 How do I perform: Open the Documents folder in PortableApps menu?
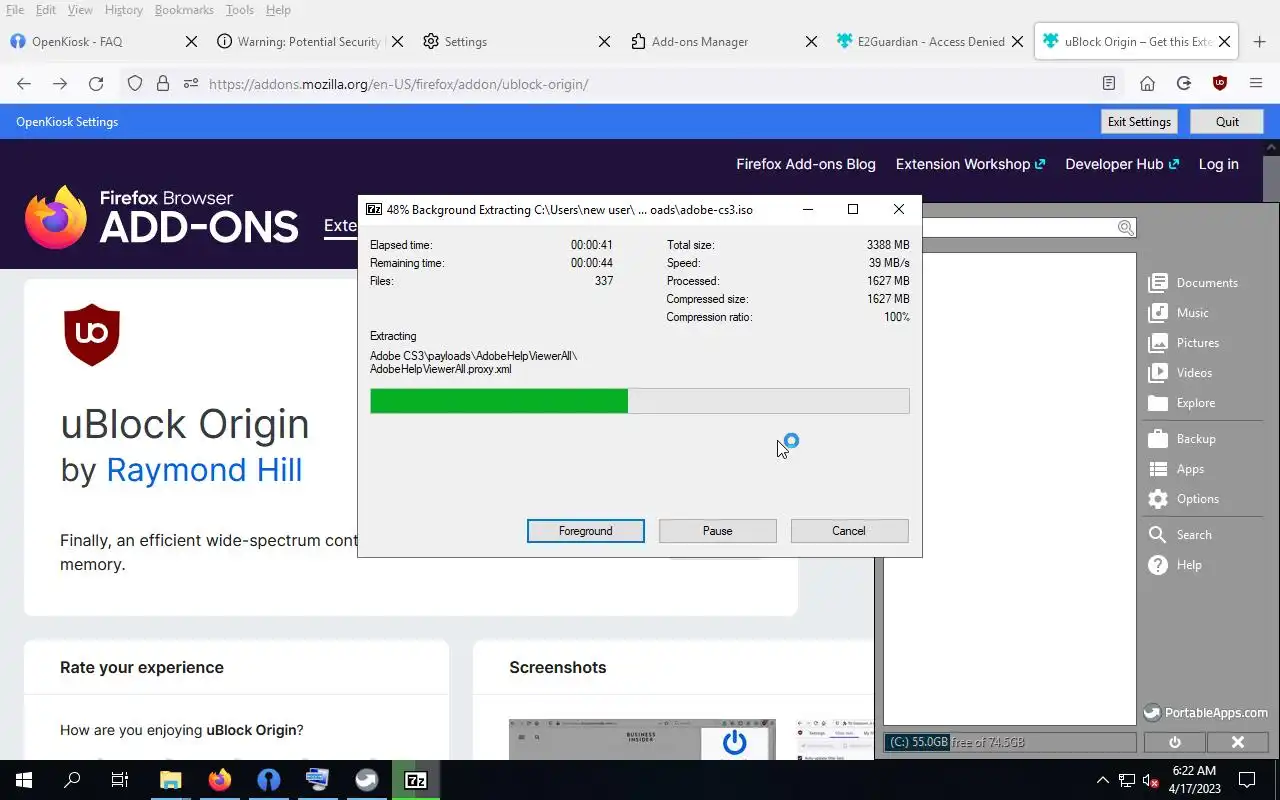1194,283
